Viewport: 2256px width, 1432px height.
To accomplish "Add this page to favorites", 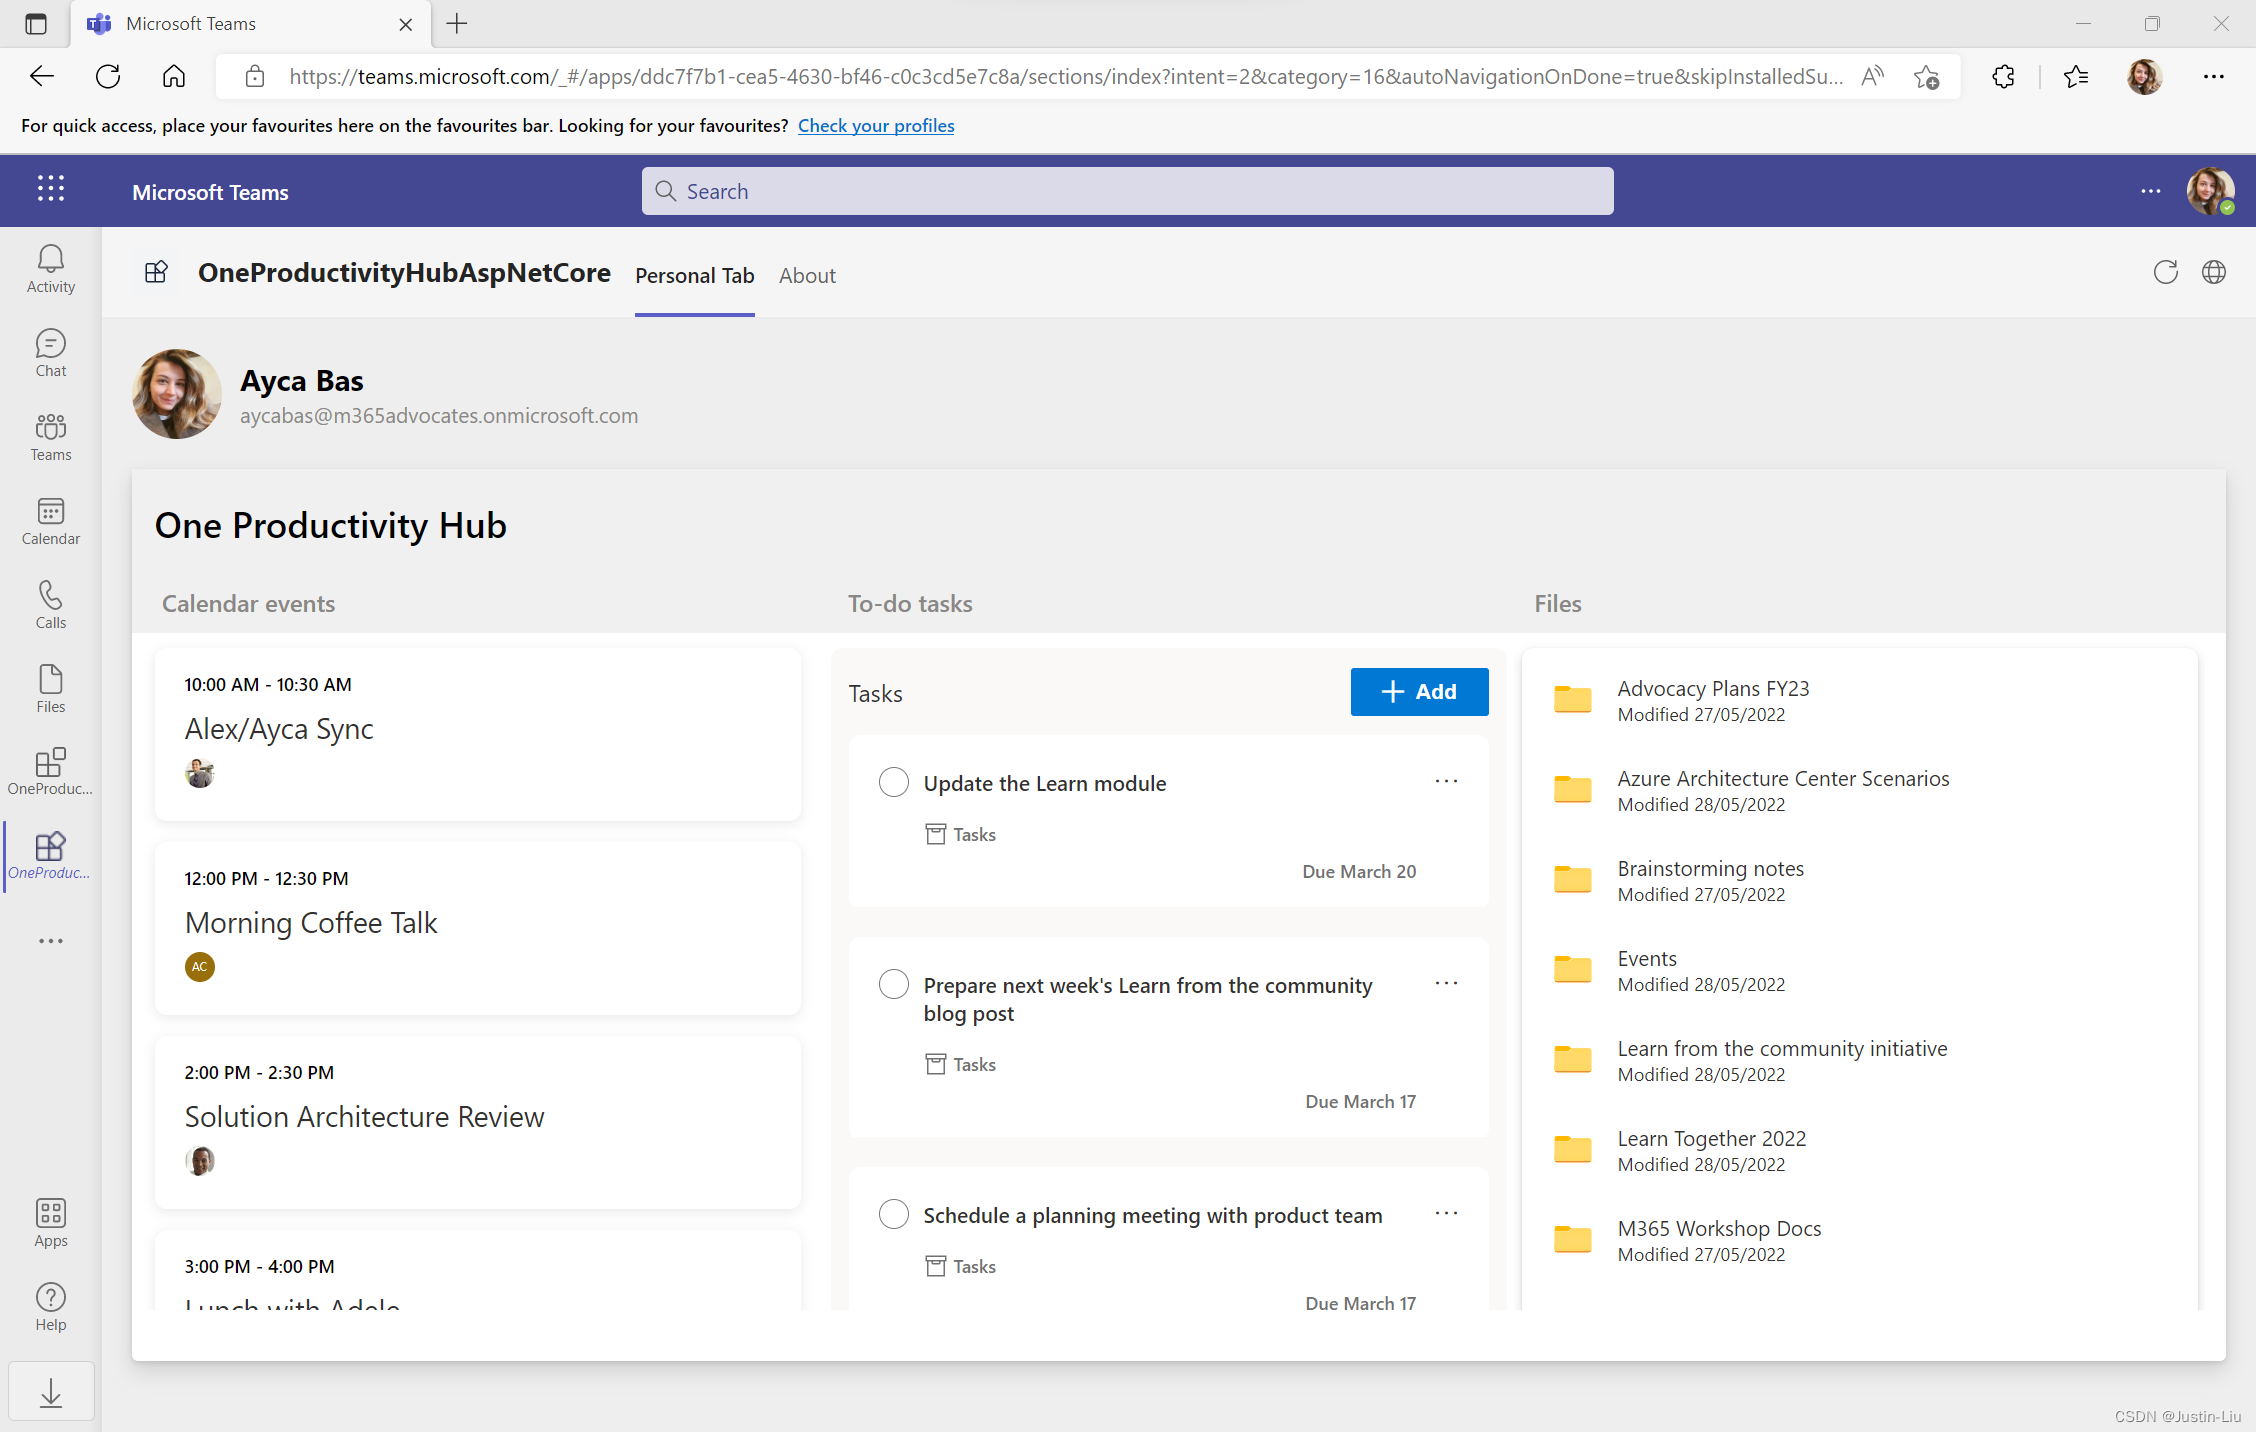I will [1926, 77].
